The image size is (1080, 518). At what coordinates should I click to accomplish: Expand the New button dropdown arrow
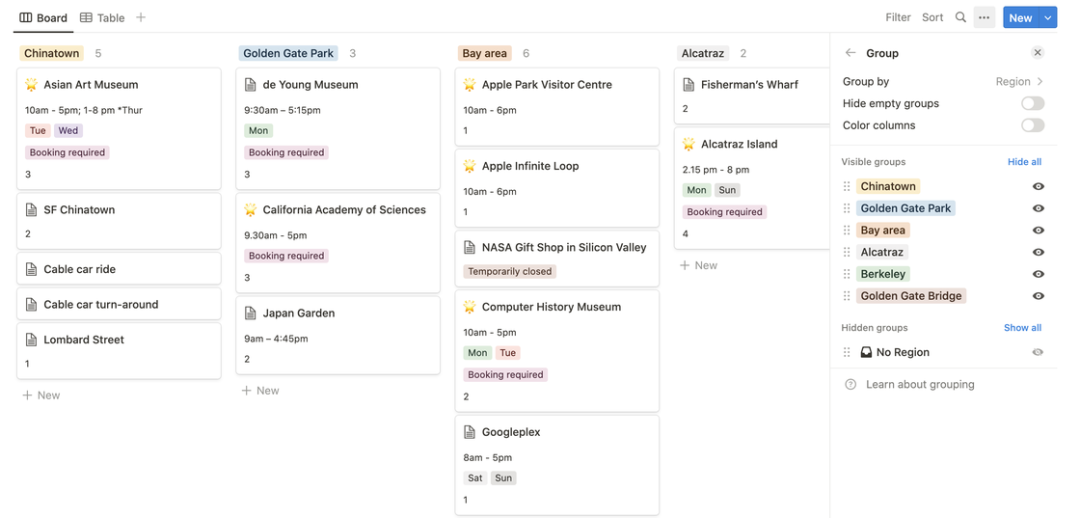pyautogui.click(x=1048, y=18)
